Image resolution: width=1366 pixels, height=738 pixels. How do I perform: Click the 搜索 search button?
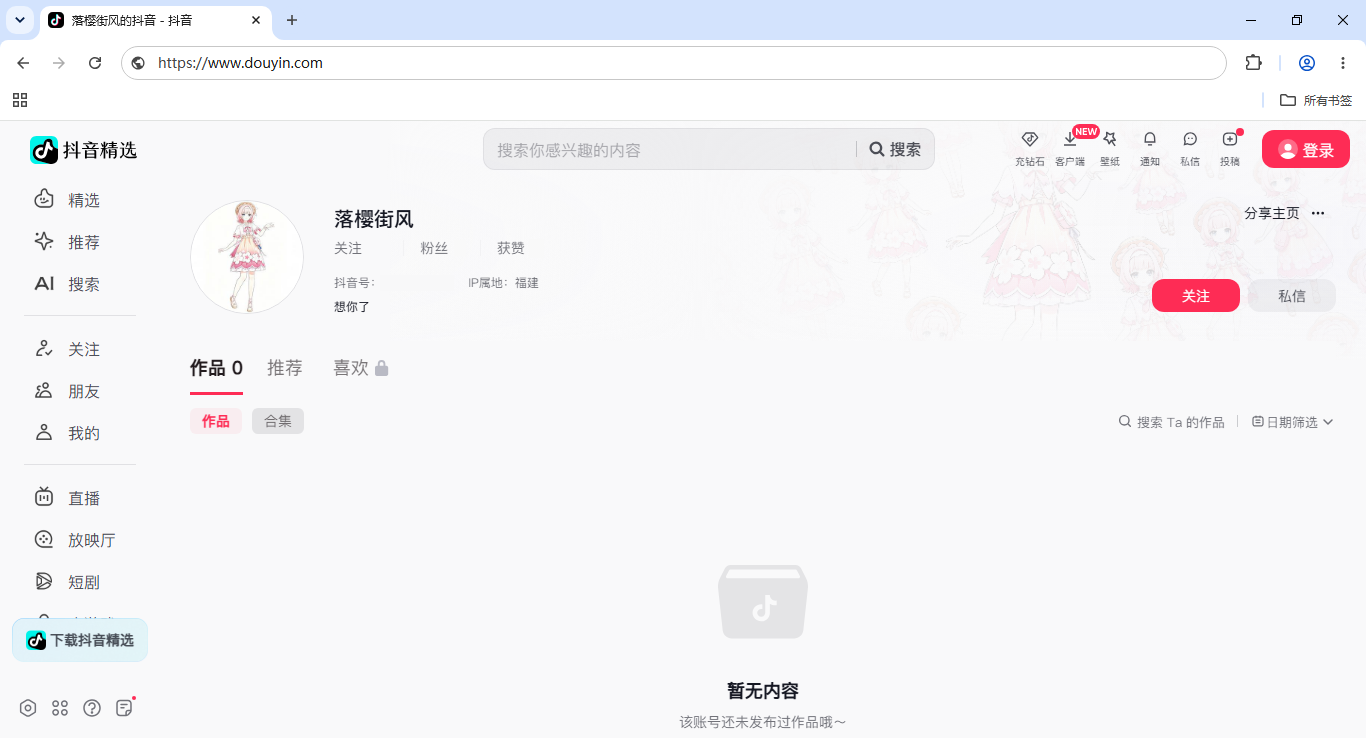coord(895,149)
